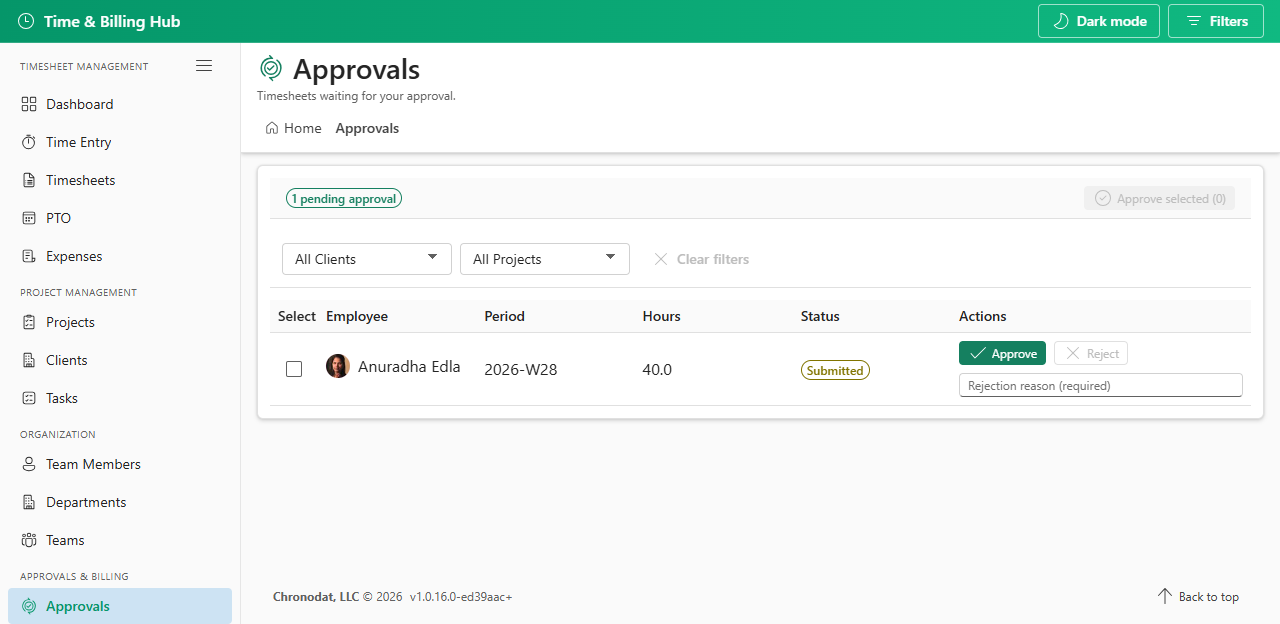Click the Status column header
The image size is (1280, 624).
point(820,316)
